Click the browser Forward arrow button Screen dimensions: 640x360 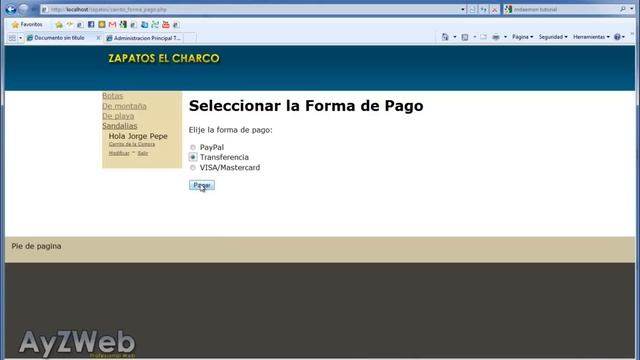click(24, 9)
